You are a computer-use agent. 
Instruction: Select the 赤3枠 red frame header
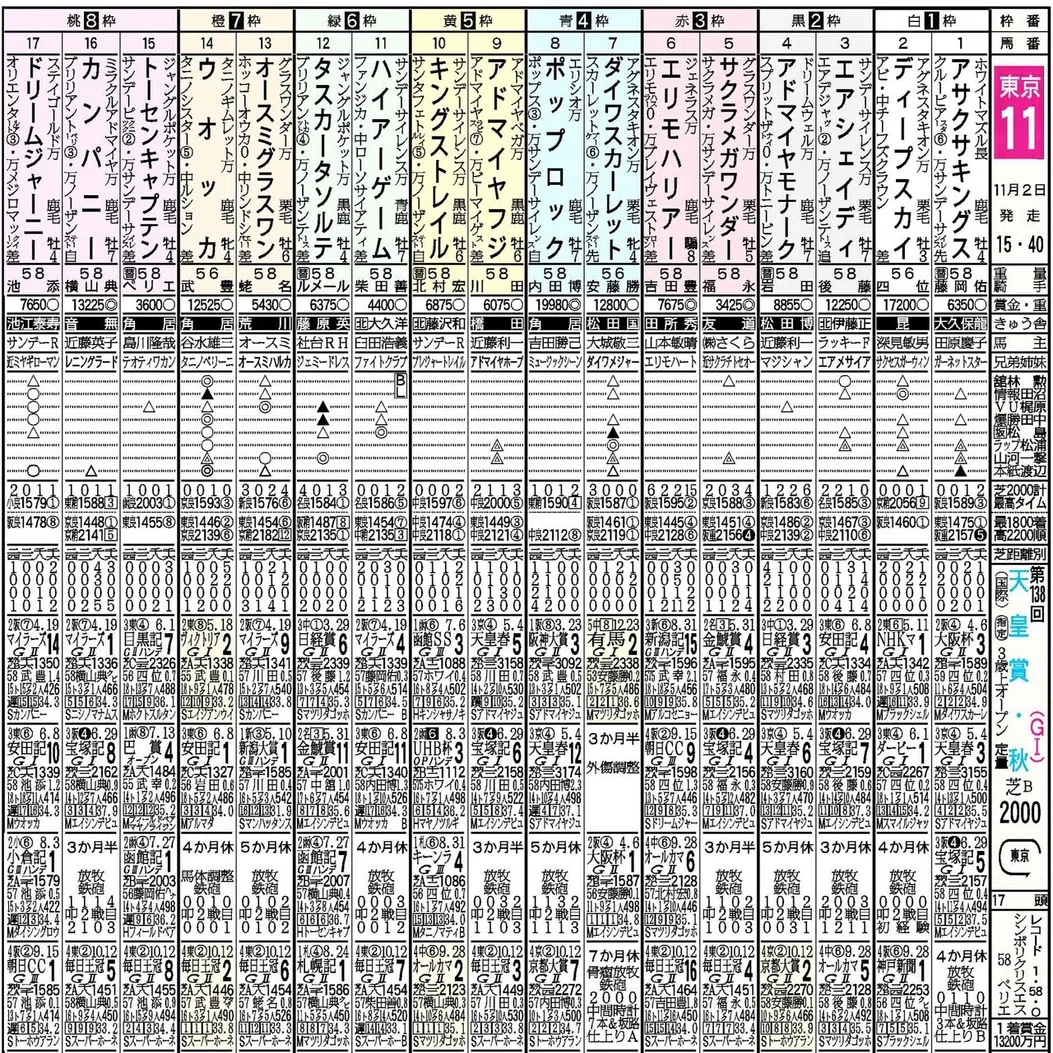700,21
